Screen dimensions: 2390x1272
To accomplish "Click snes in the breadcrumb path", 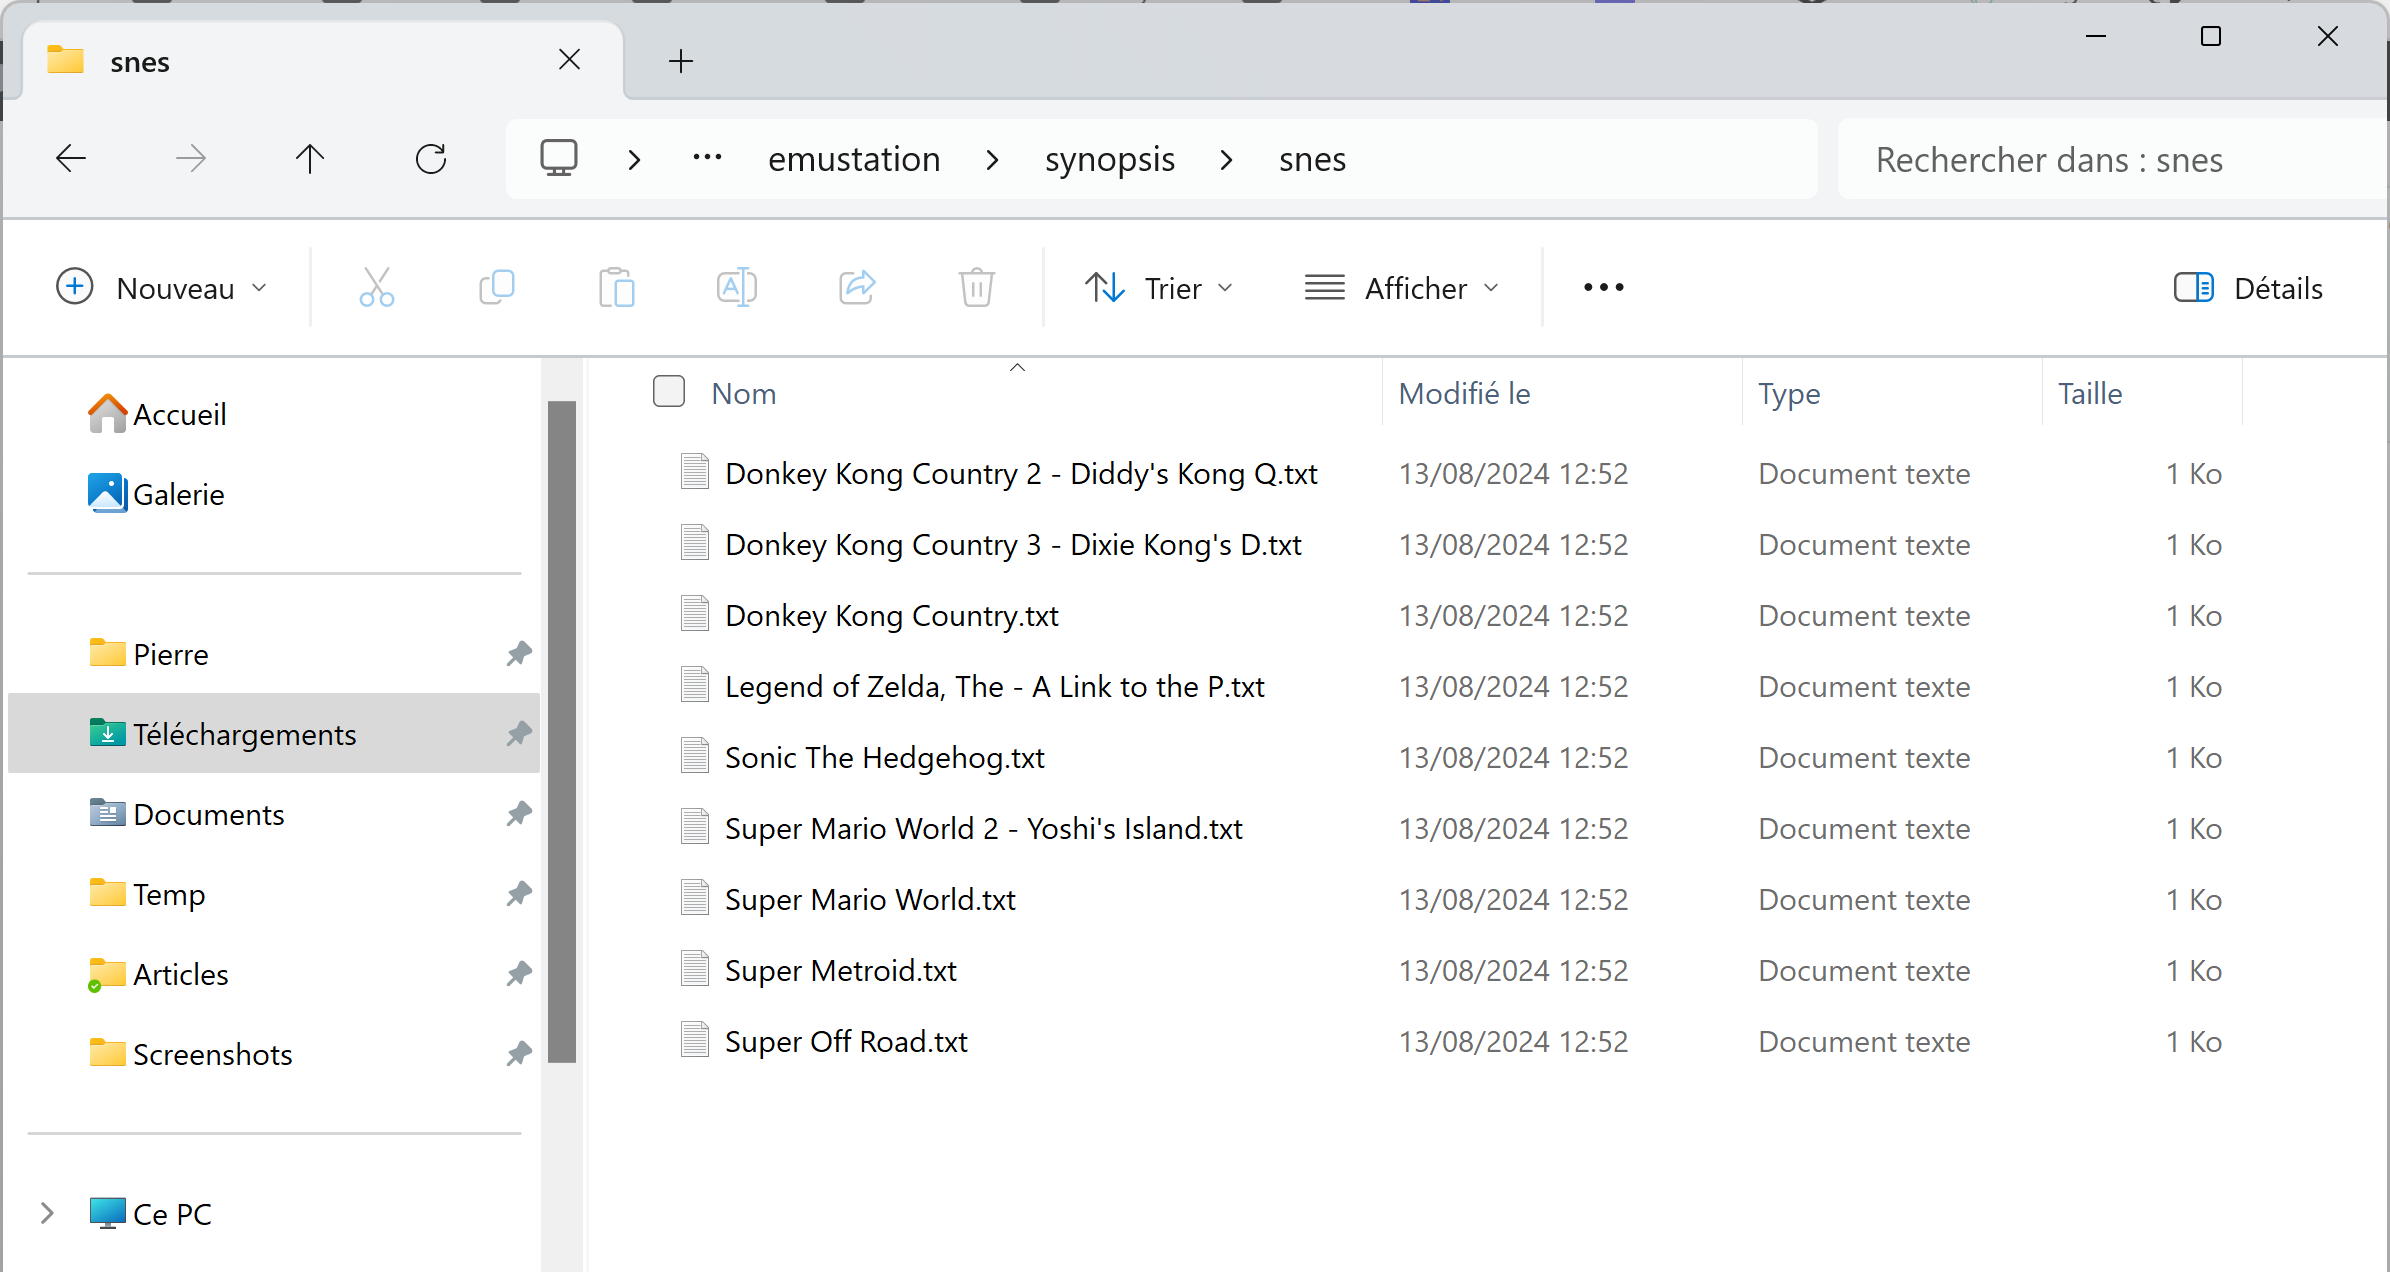I will [x=1312, y=159].
